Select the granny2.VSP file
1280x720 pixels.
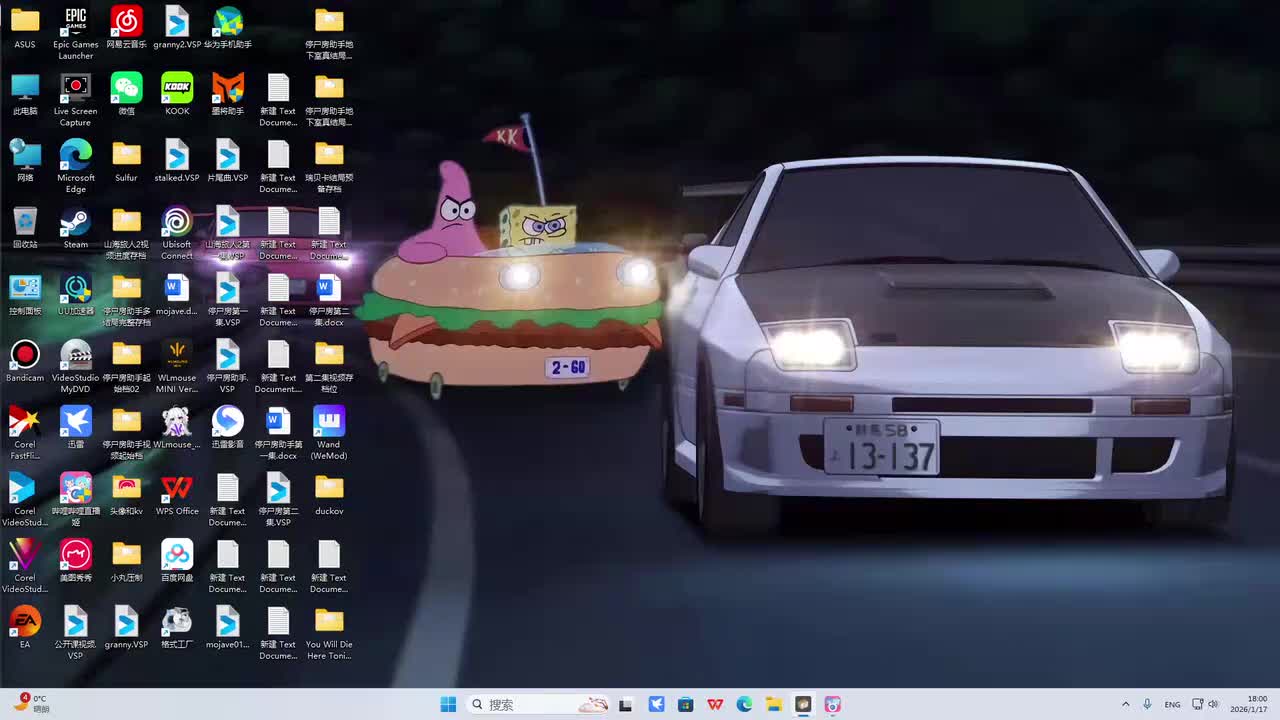click(x=177, y=28)
